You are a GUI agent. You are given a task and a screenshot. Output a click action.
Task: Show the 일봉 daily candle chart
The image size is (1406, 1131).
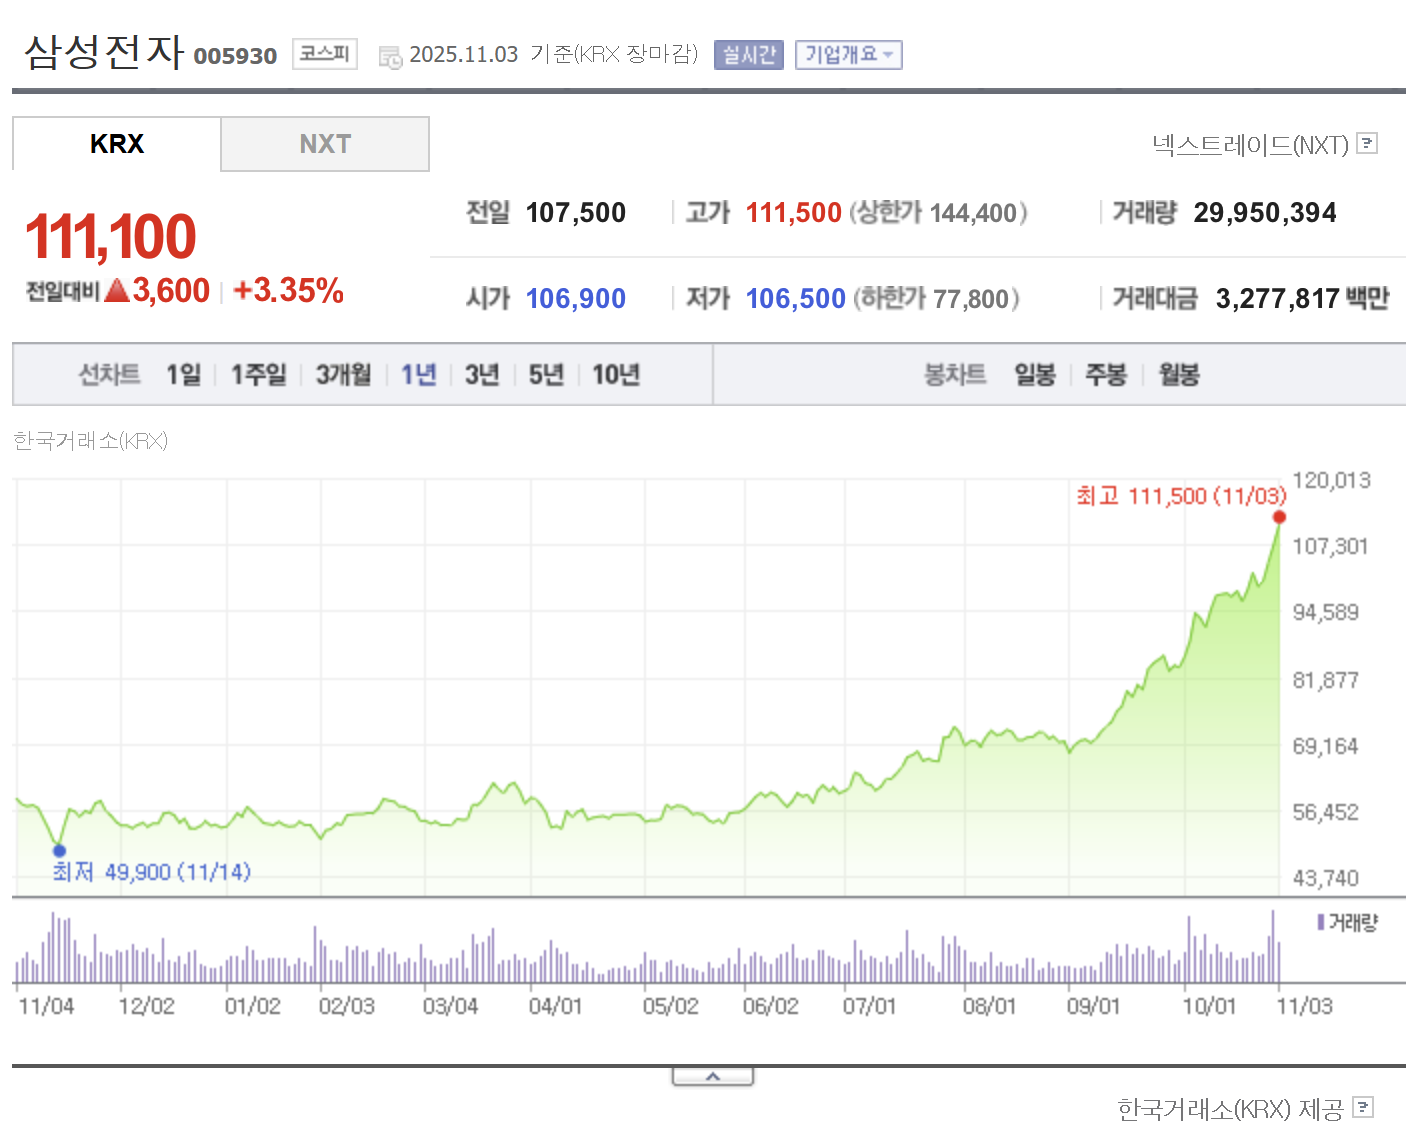[x=1035, y=375]
